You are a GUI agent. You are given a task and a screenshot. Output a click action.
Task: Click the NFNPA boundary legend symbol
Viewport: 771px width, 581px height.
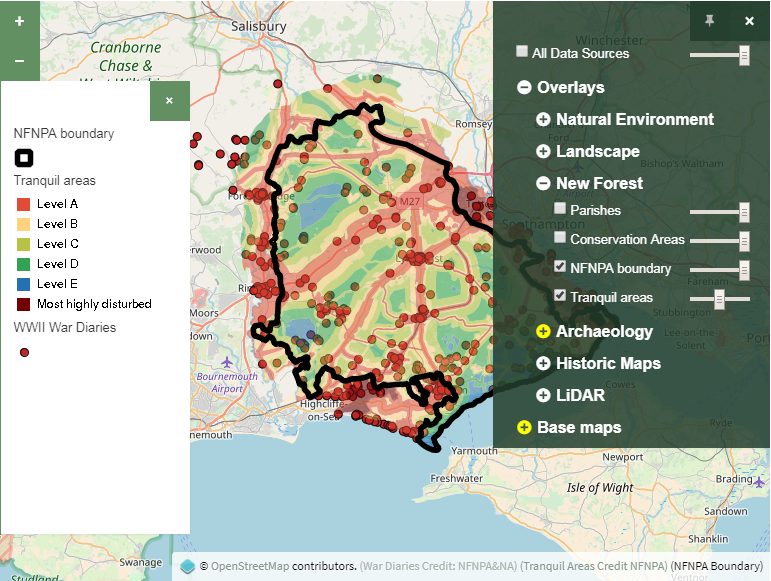(x=23, y=157)
